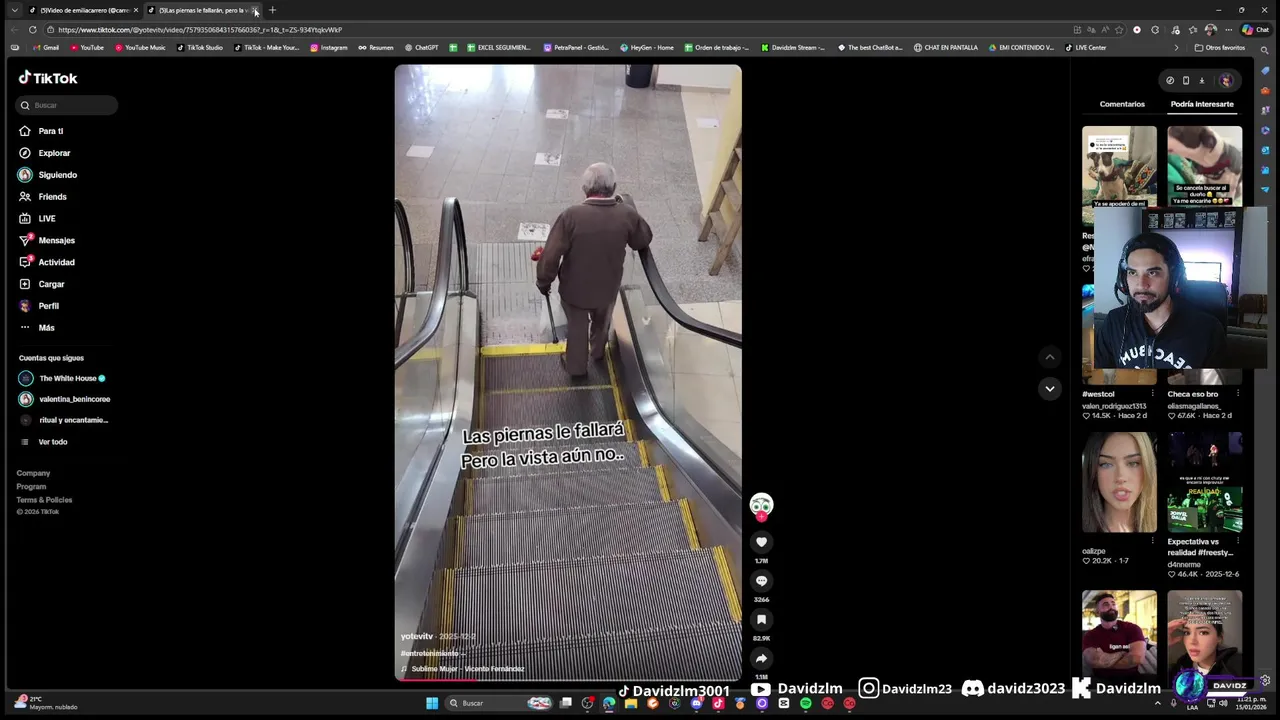
Task: Open the ChatGPT bookmark
Action: (x=422, y=47)
